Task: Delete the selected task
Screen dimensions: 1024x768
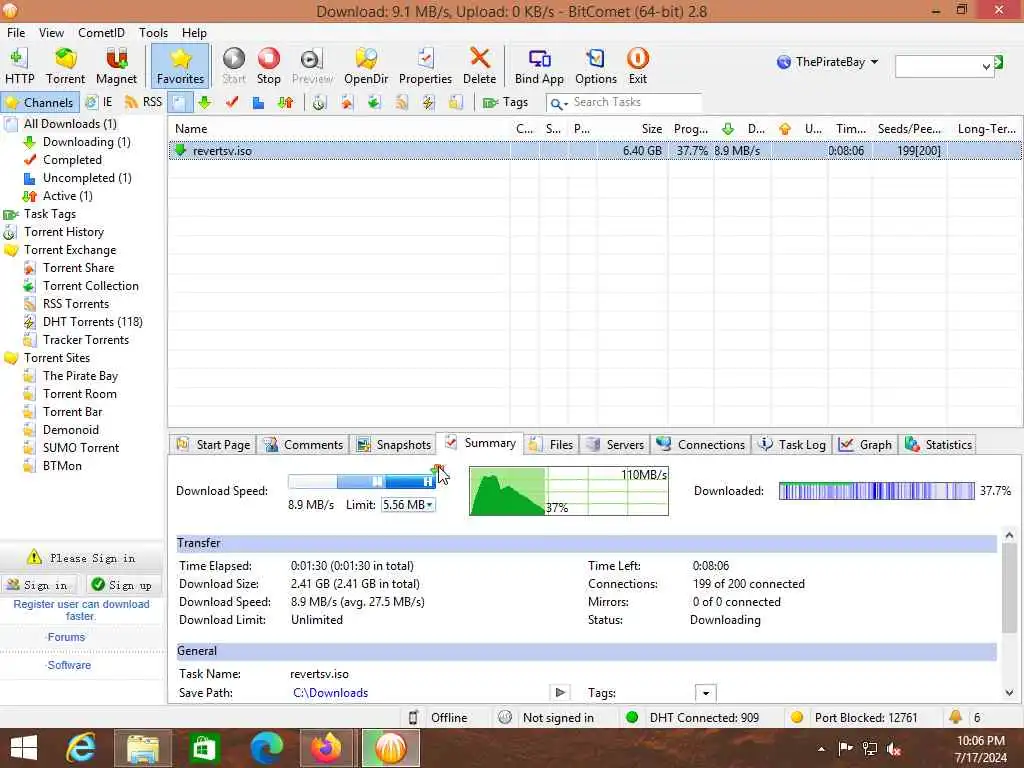Action: coord(479,66)
